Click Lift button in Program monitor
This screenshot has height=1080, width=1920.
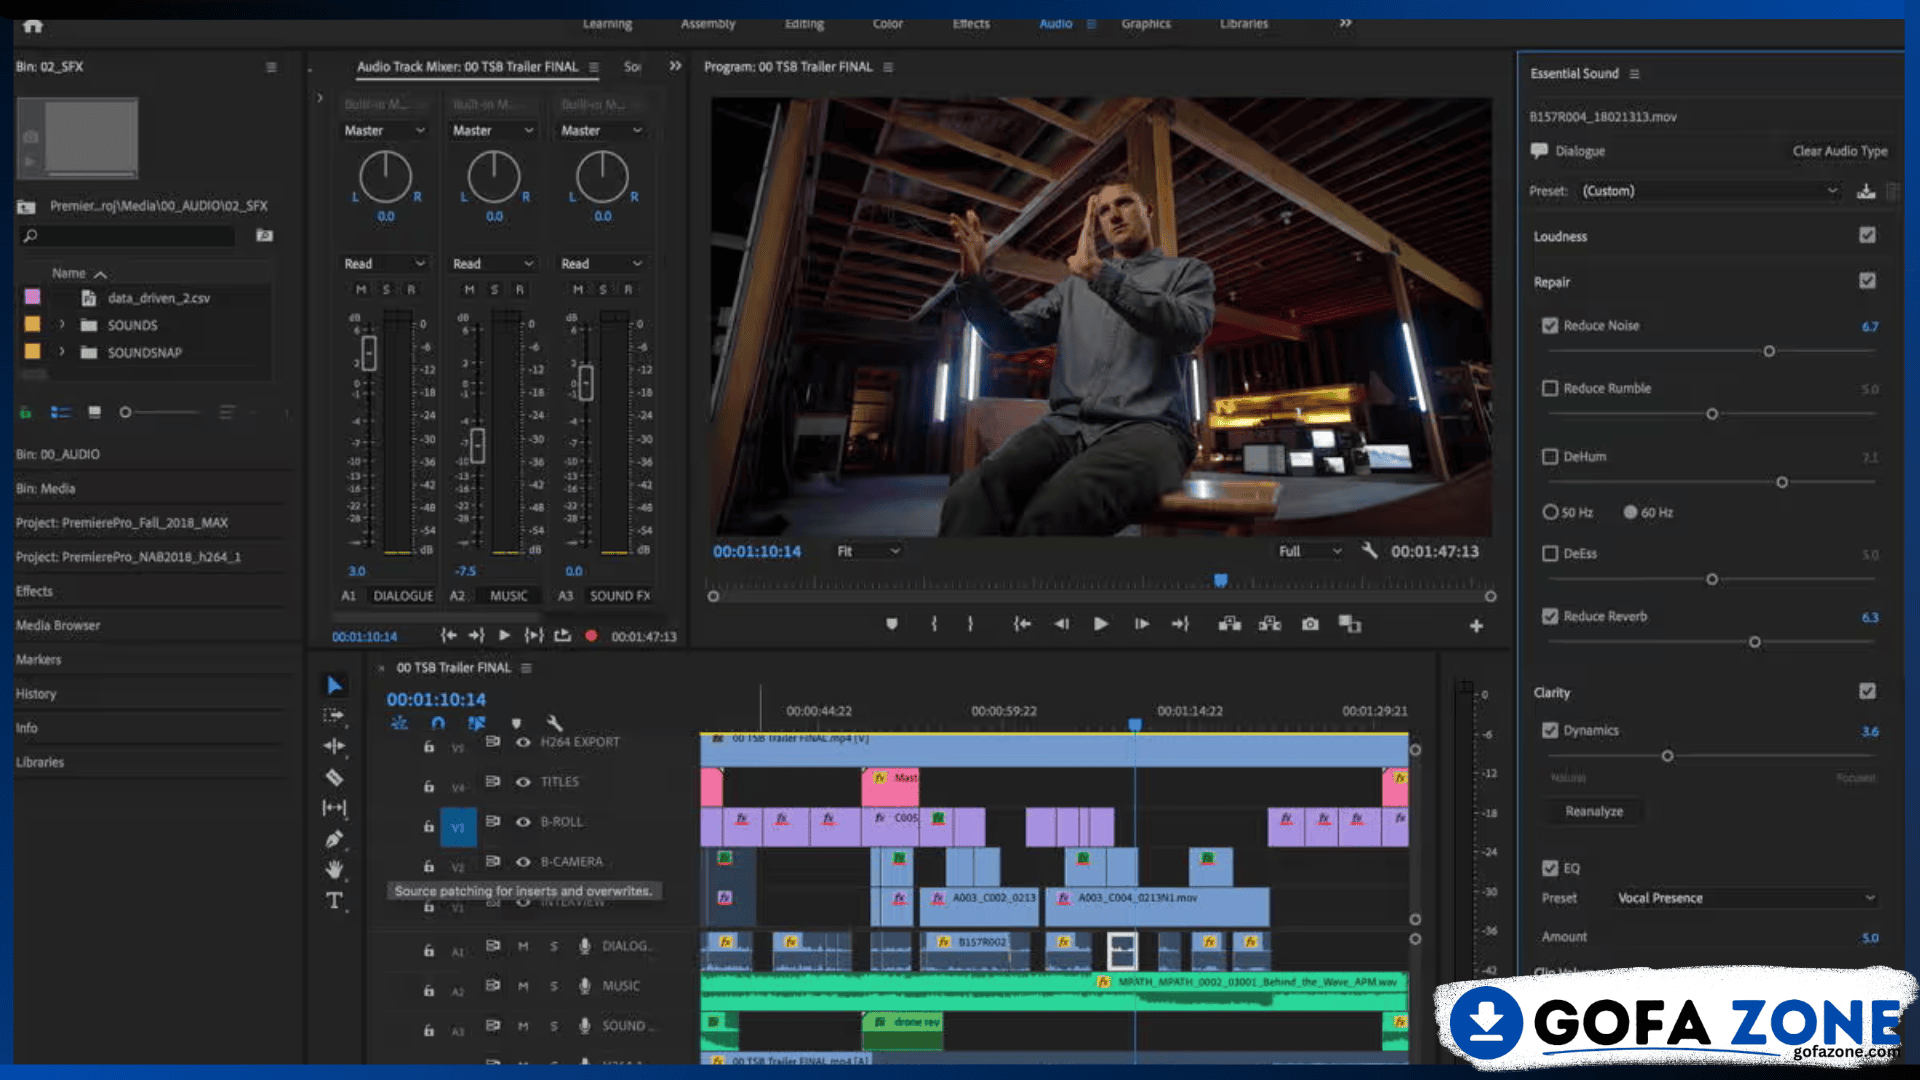[1230, 624]
